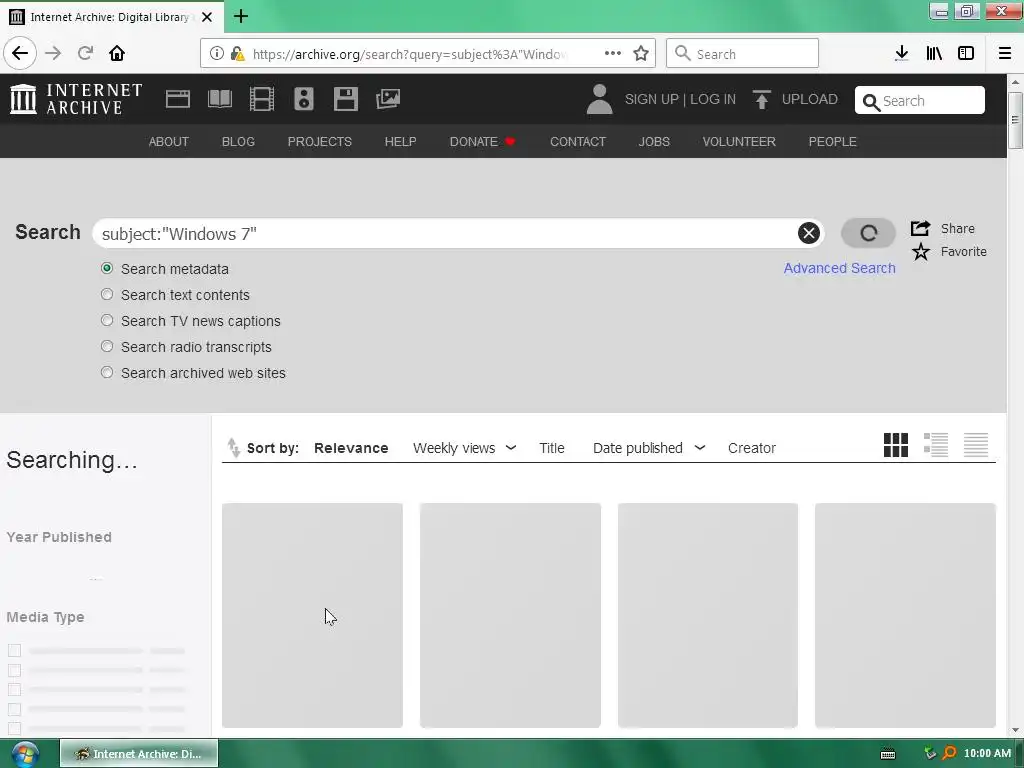The image size is (1024, 768).
Task: Switch to detailed list view
Action: (x=936, y=445)
